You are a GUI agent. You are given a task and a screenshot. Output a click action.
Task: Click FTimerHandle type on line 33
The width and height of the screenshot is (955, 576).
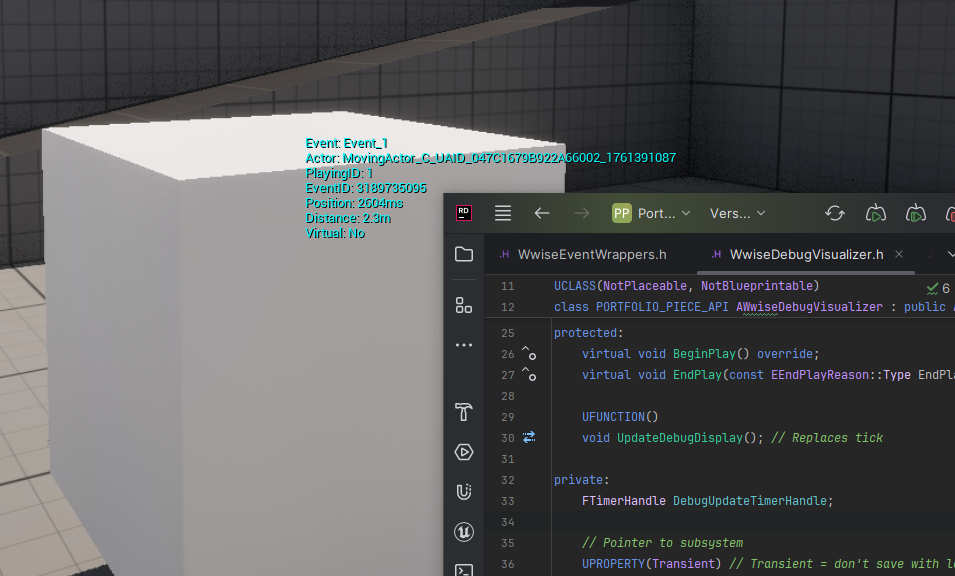click(x=623, y=500)
